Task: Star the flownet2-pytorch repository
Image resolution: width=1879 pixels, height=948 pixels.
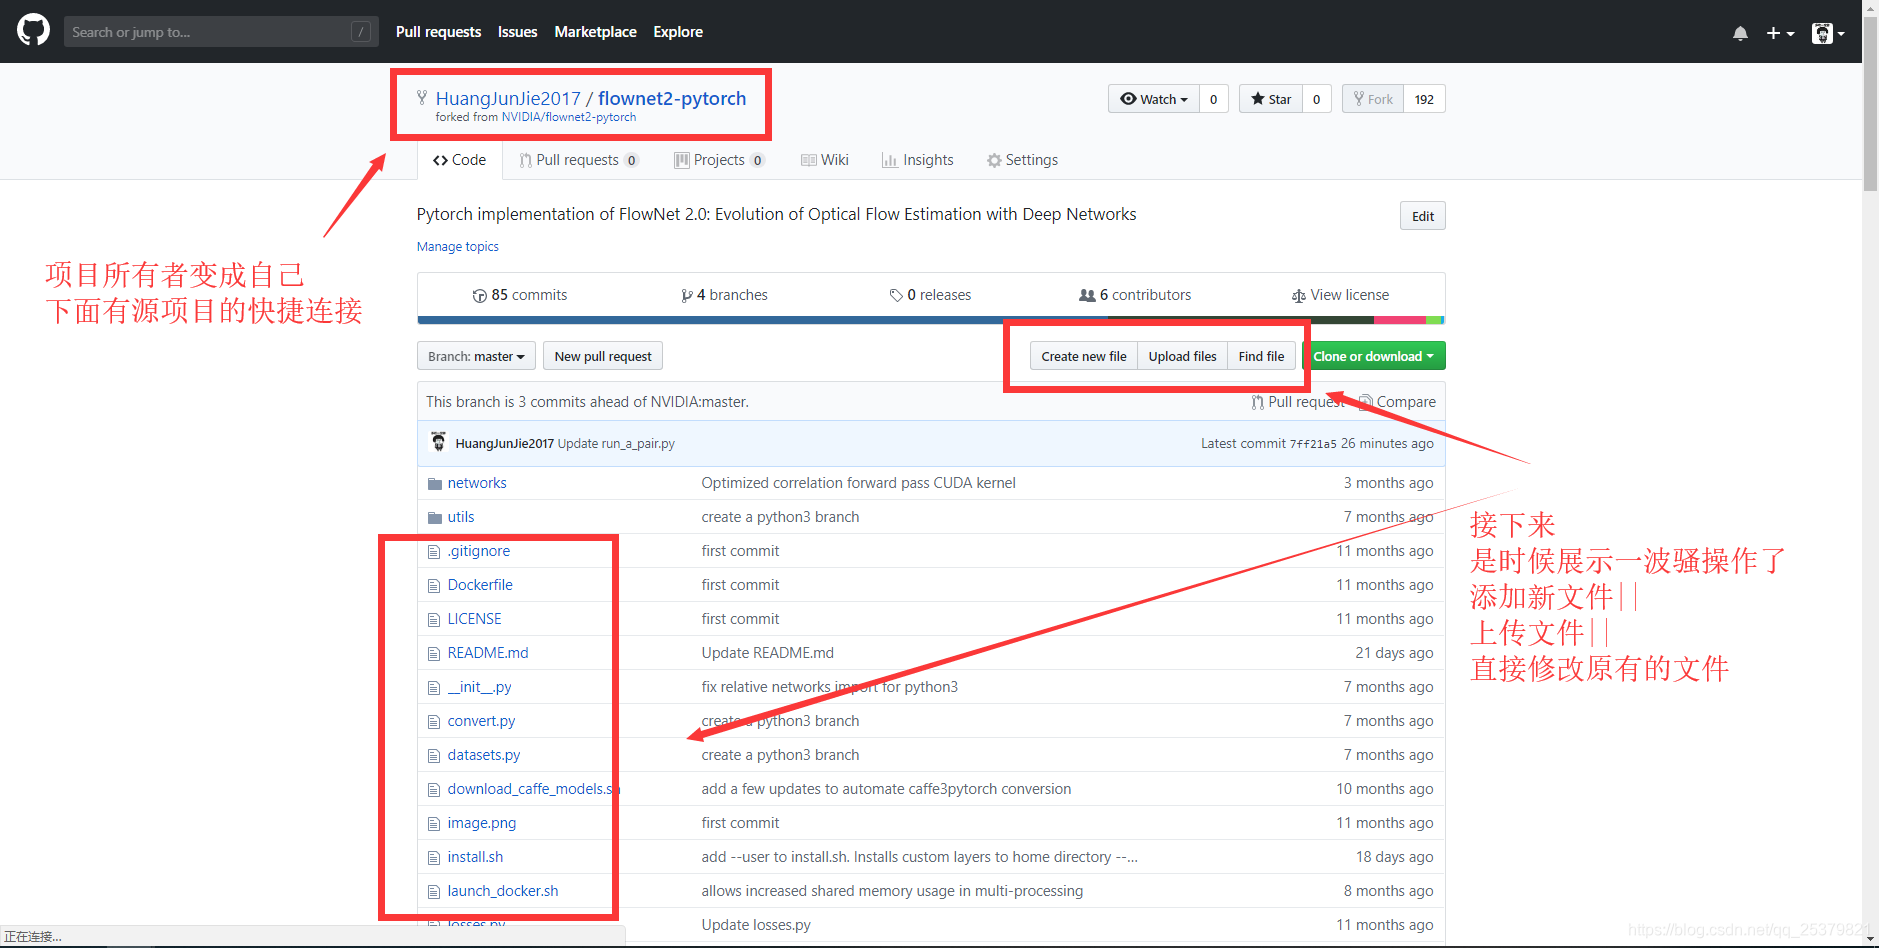Action: pos(1271,99)
